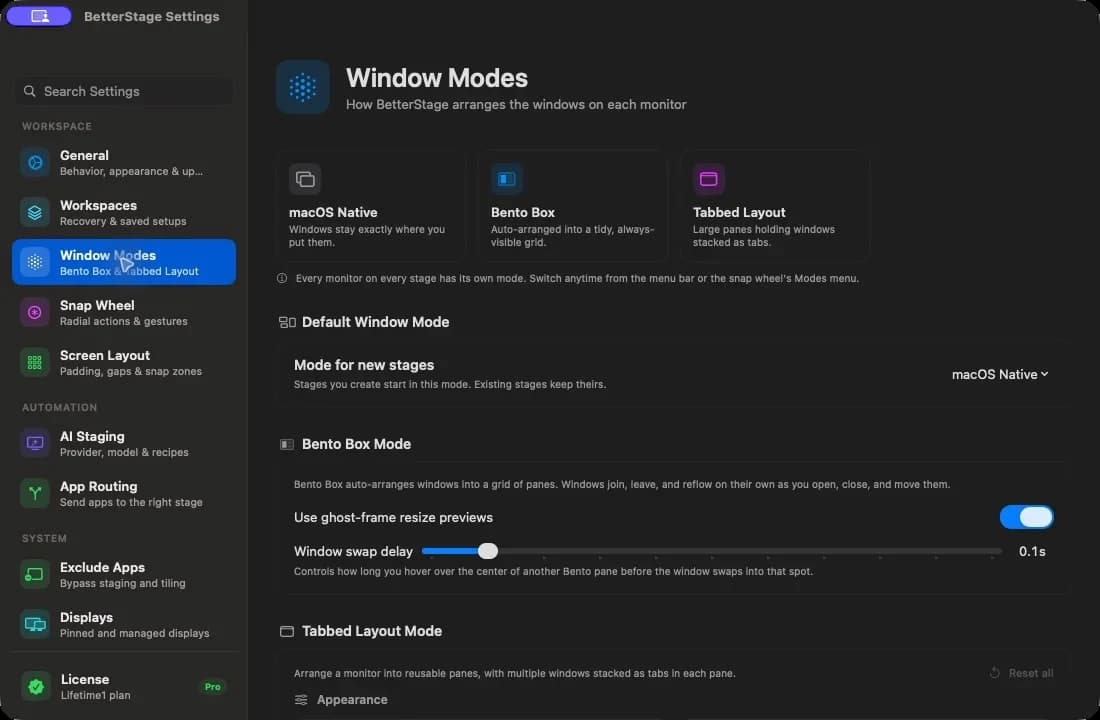The height and width of the screenshot is (720, 1100).
Task: Choose the macOS Native mode card
Action: pyautogui.click(x=371, y=206)
